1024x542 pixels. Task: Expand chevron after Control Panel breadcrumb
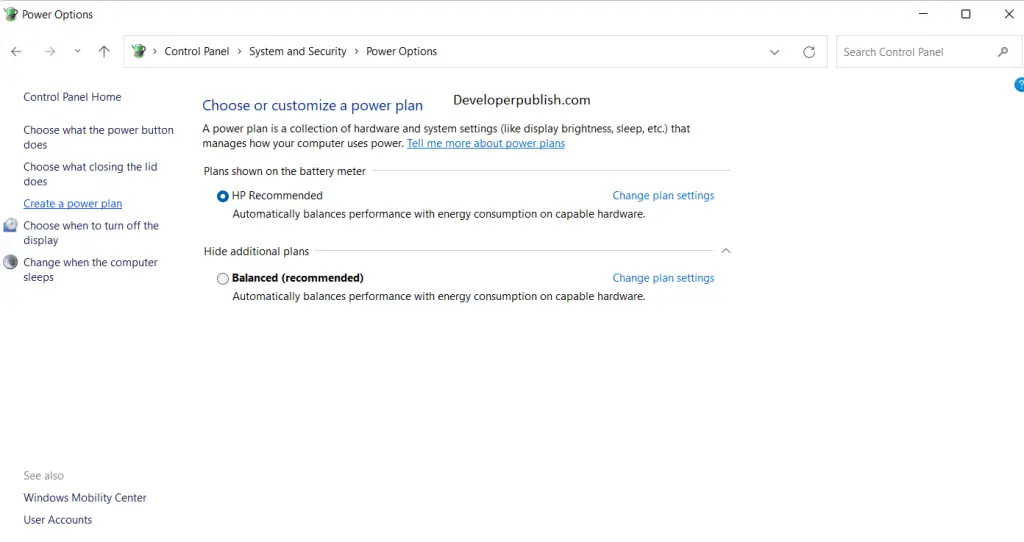239,52
